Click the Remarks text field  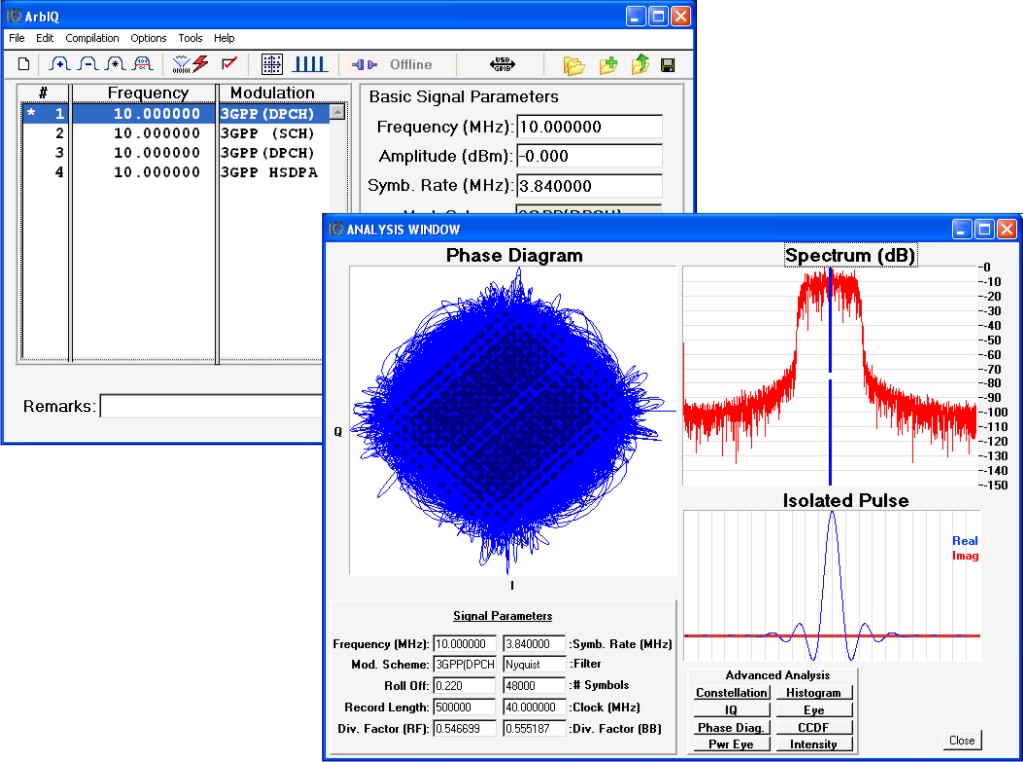tap(210, 406)
